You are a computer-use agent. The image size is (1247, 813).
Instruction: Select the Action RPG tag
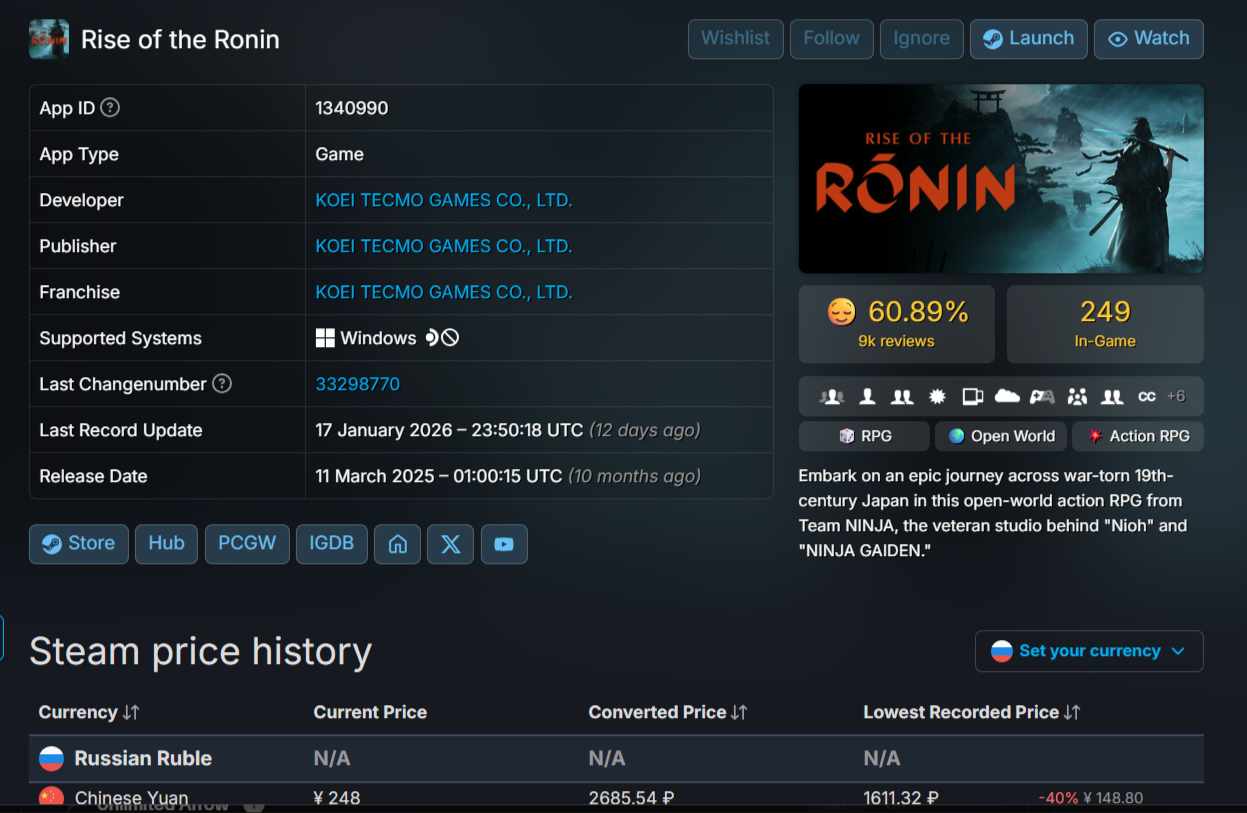pyautogui.click(x=1138, y=436)
